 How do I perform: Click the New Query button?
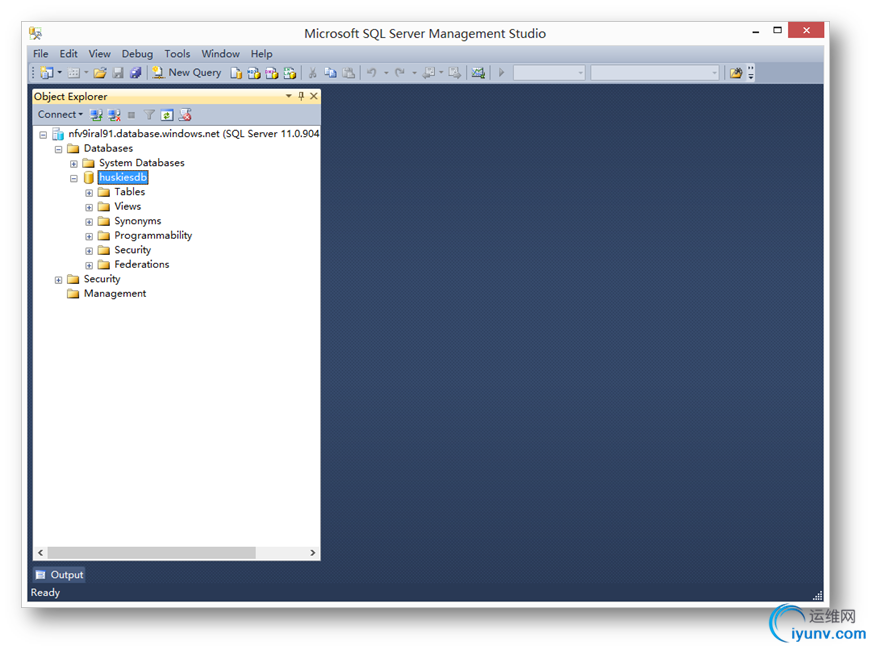186,73
